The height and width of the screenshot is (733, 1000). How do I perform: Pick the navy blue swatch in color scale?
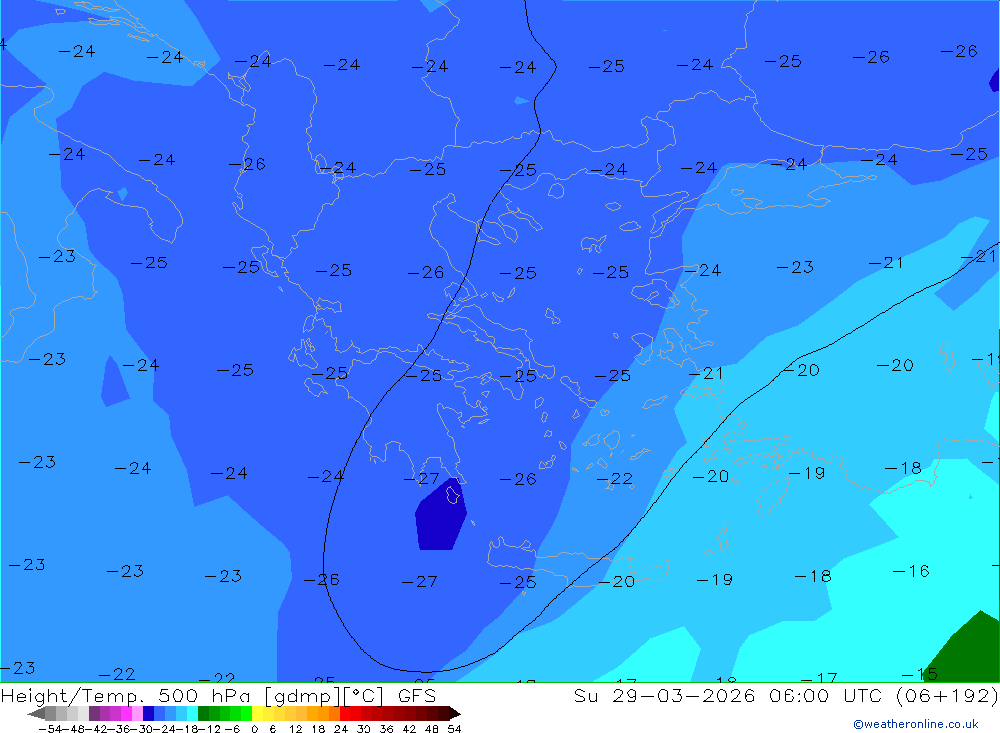click(x=148, y=713)
